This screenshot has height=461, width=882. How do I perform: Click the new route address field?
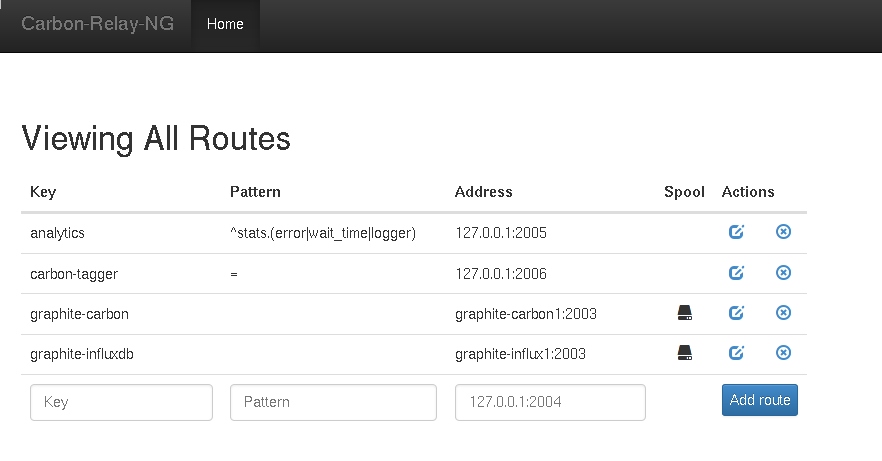(x=549, y=402)
